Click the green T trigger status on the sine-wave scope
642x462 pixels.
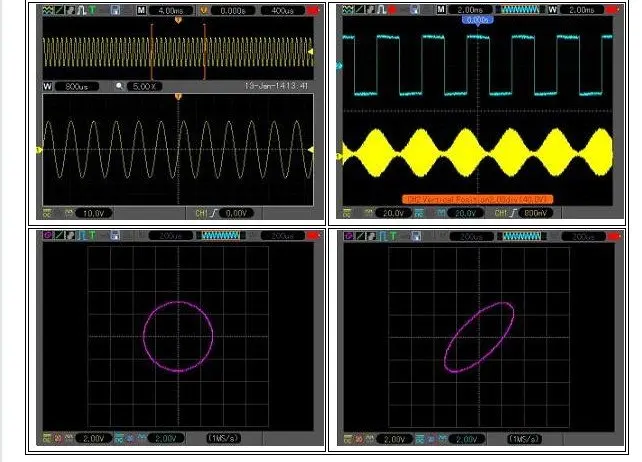pyautogui.click(x=92, y=10)
